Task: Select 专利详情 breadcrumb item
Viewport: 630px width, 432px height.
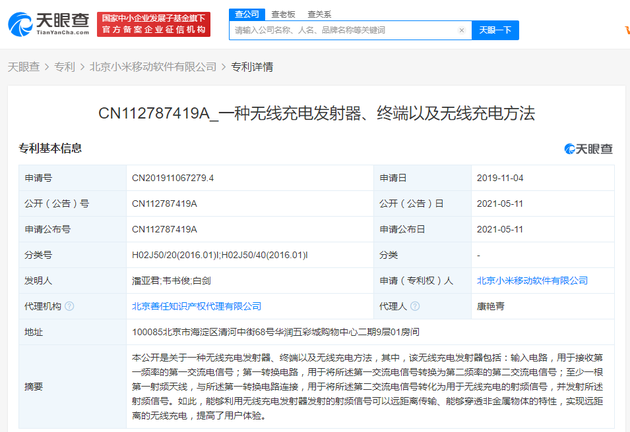Action: point(252,67)
